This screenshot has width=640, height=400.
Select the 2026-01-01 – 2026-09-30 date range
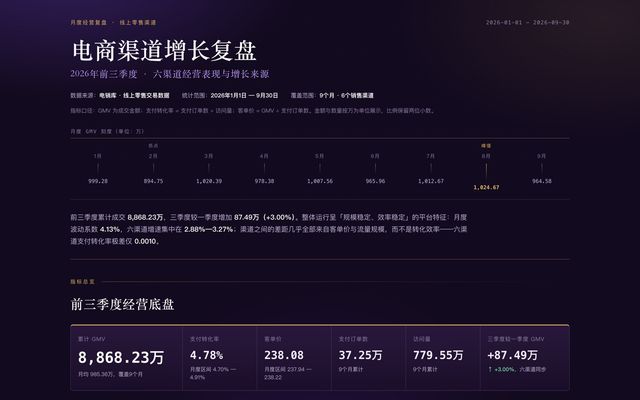(x=527, y=22)
